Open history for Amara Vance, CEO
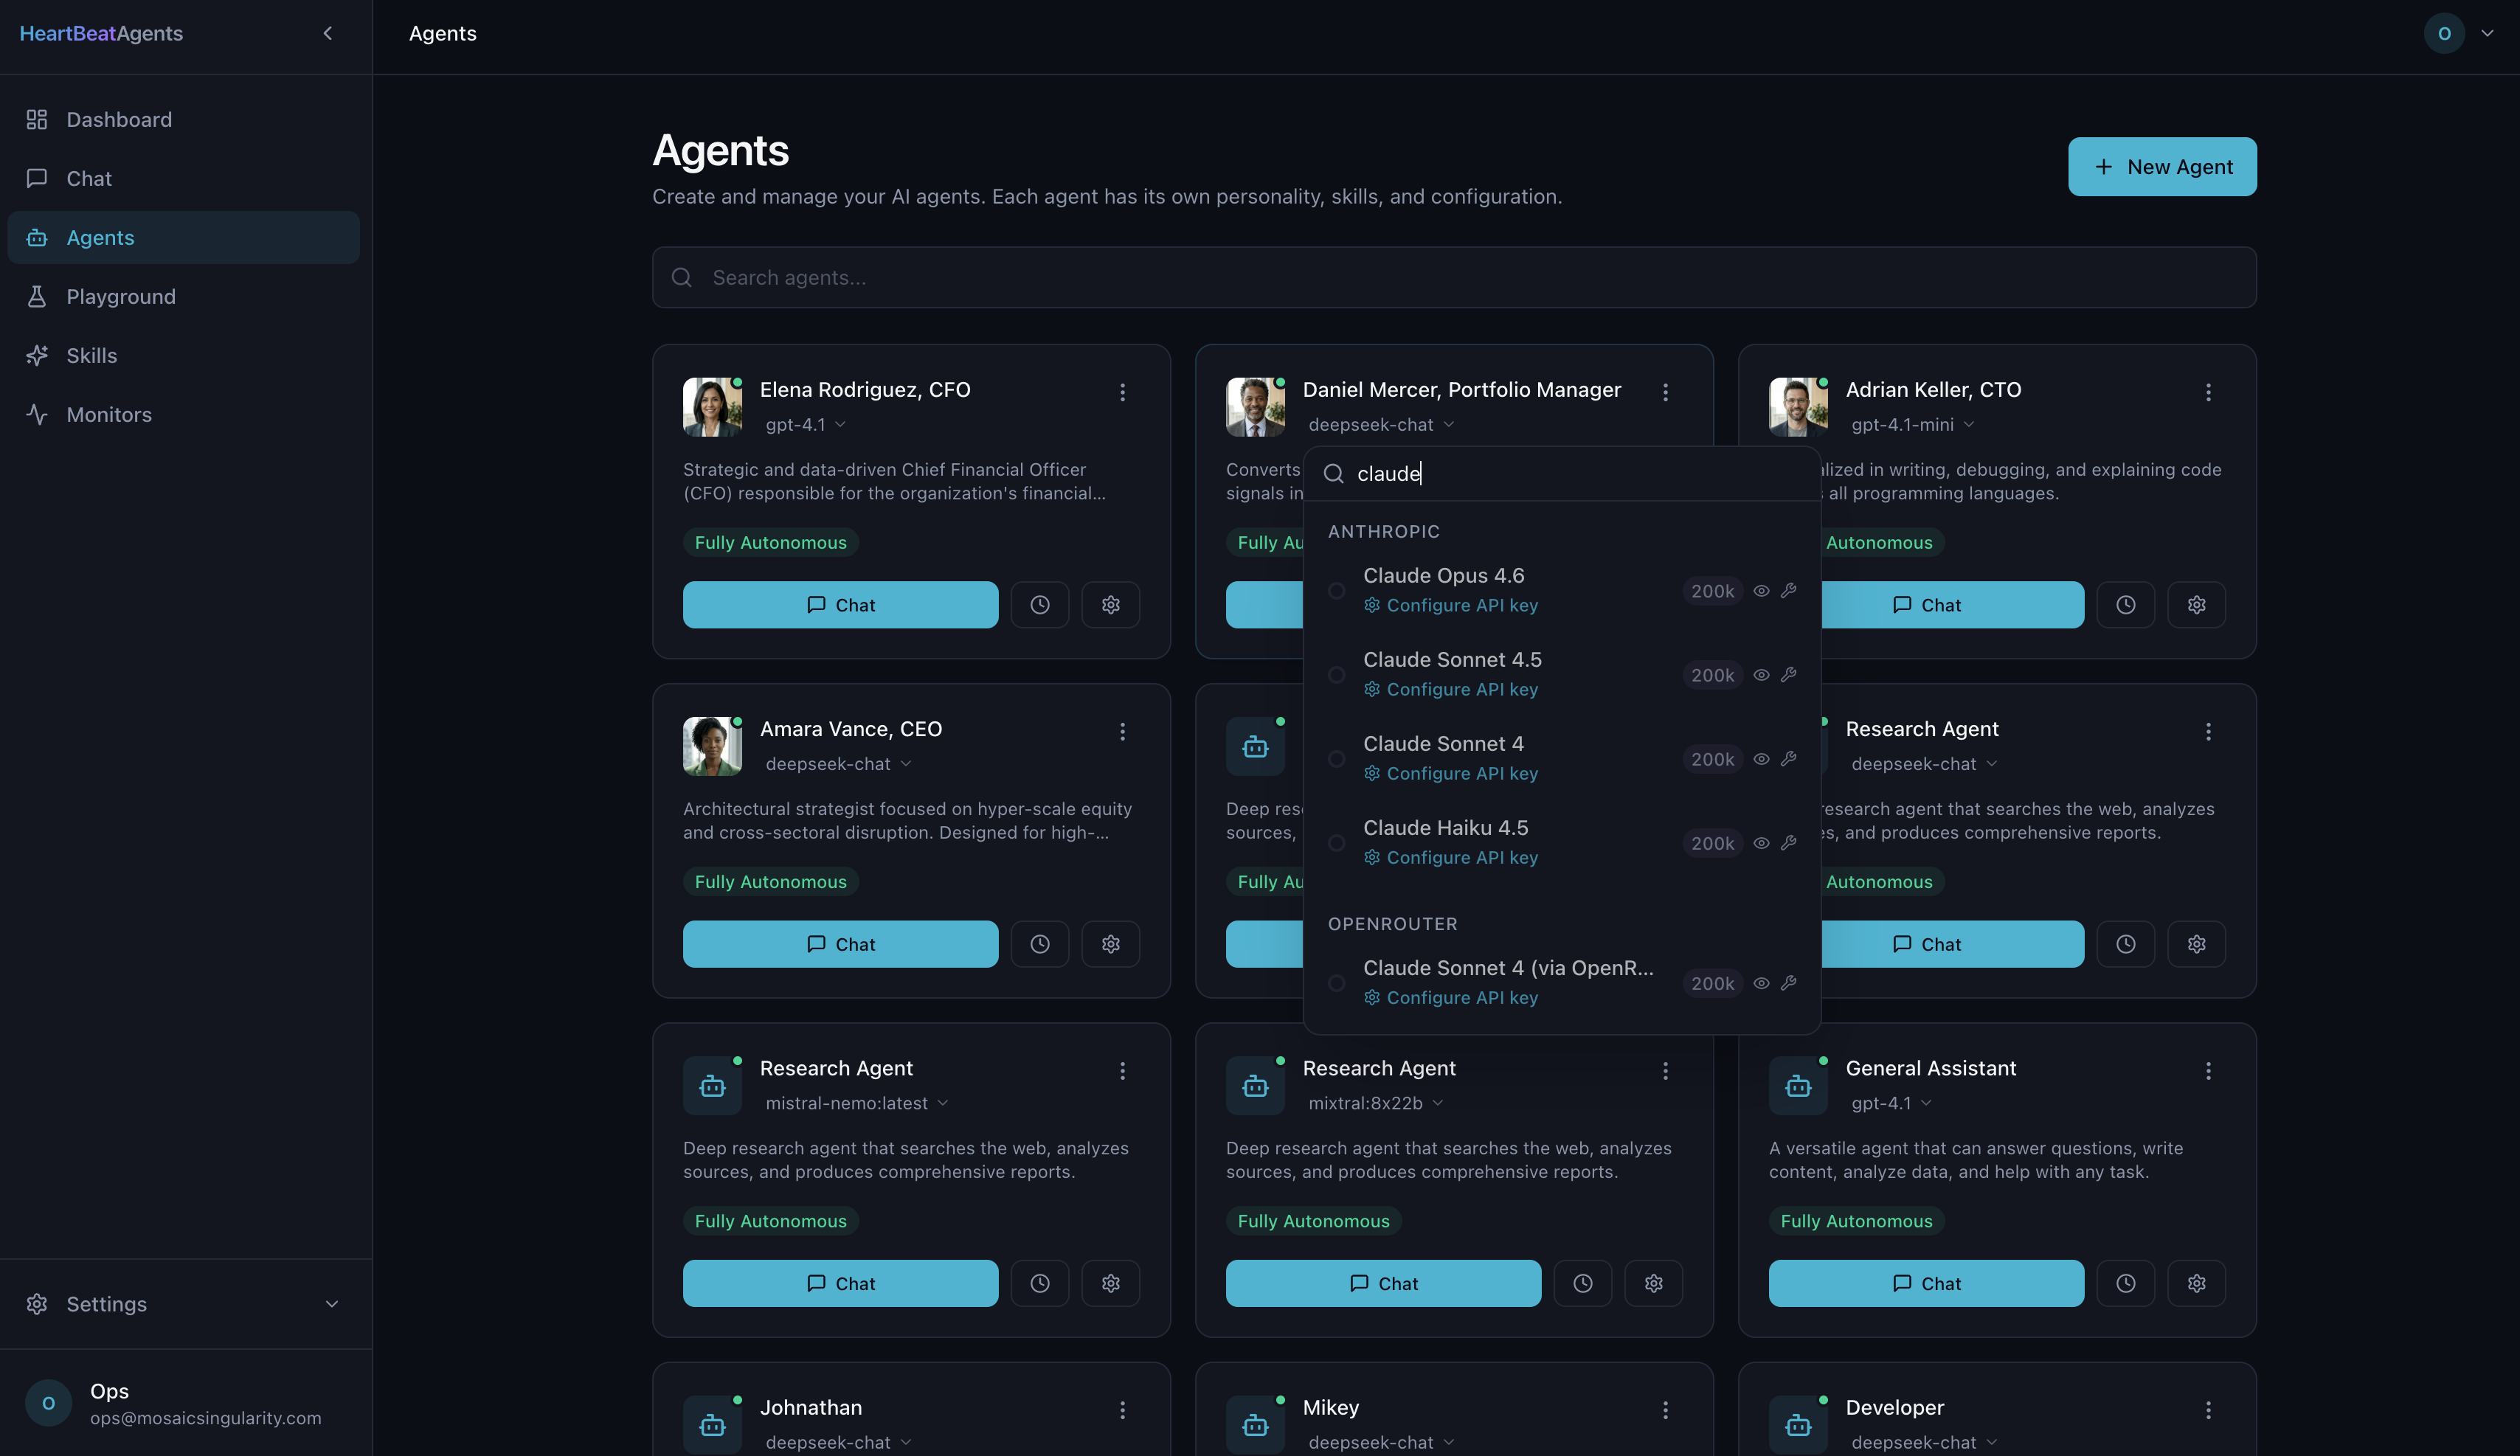2520x1456 pixels. pos(1040,944)
